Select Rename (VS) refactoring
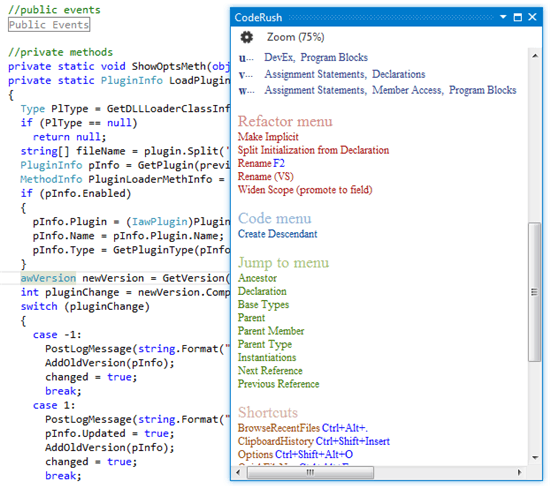Viewport: 550px width, 488px height. (266, 176)
